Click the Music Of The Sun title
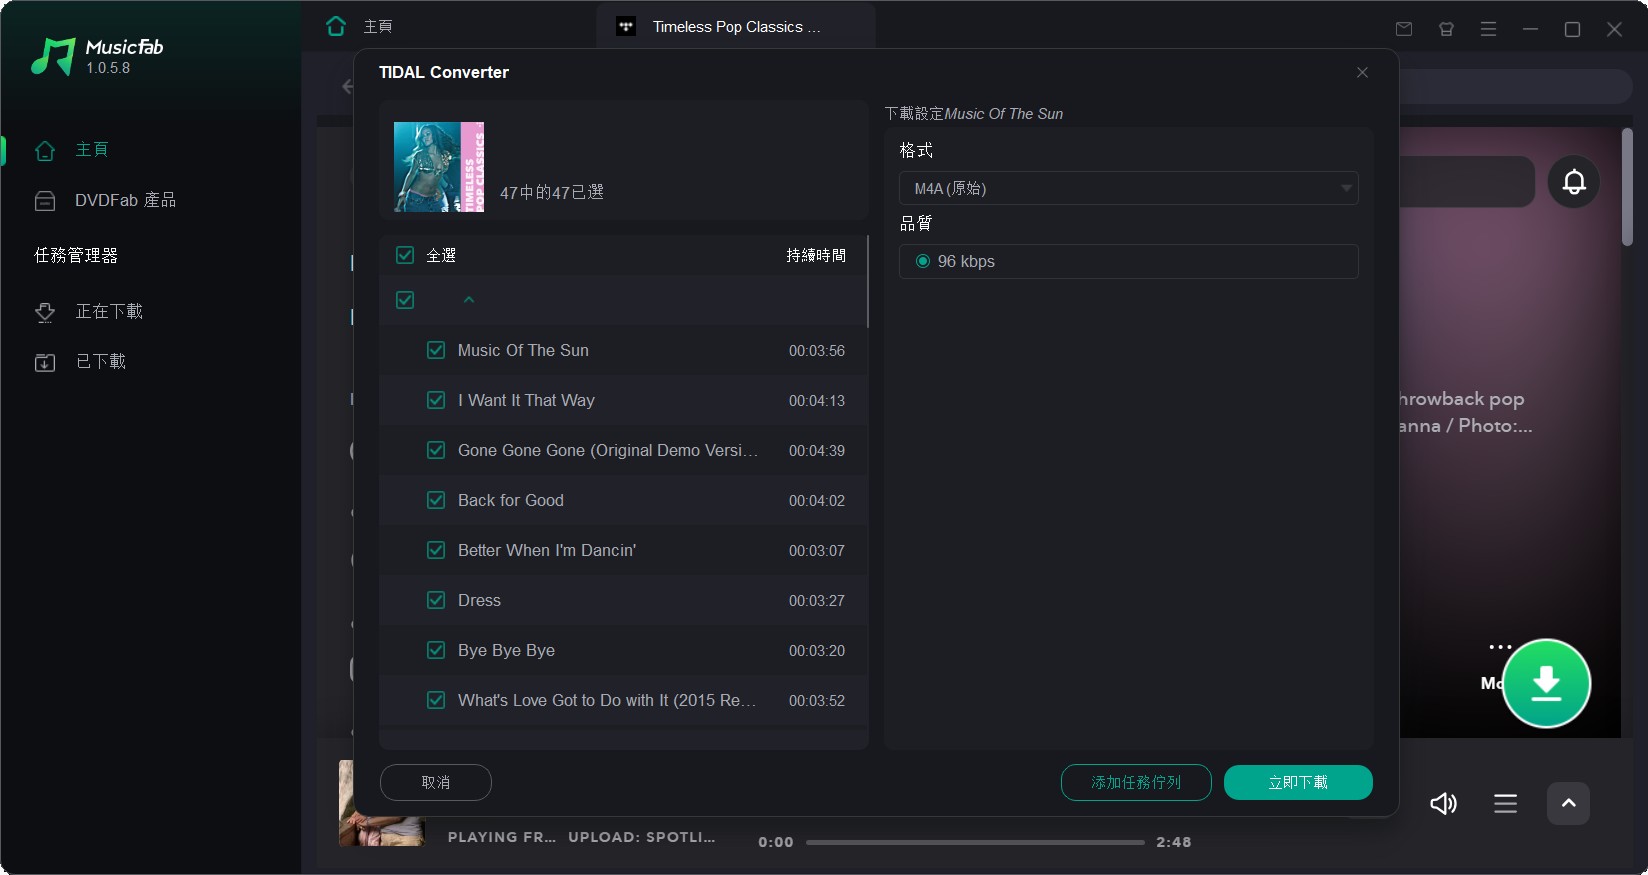Viewport: 1648px width, 875px height. (x=523, y=350)
